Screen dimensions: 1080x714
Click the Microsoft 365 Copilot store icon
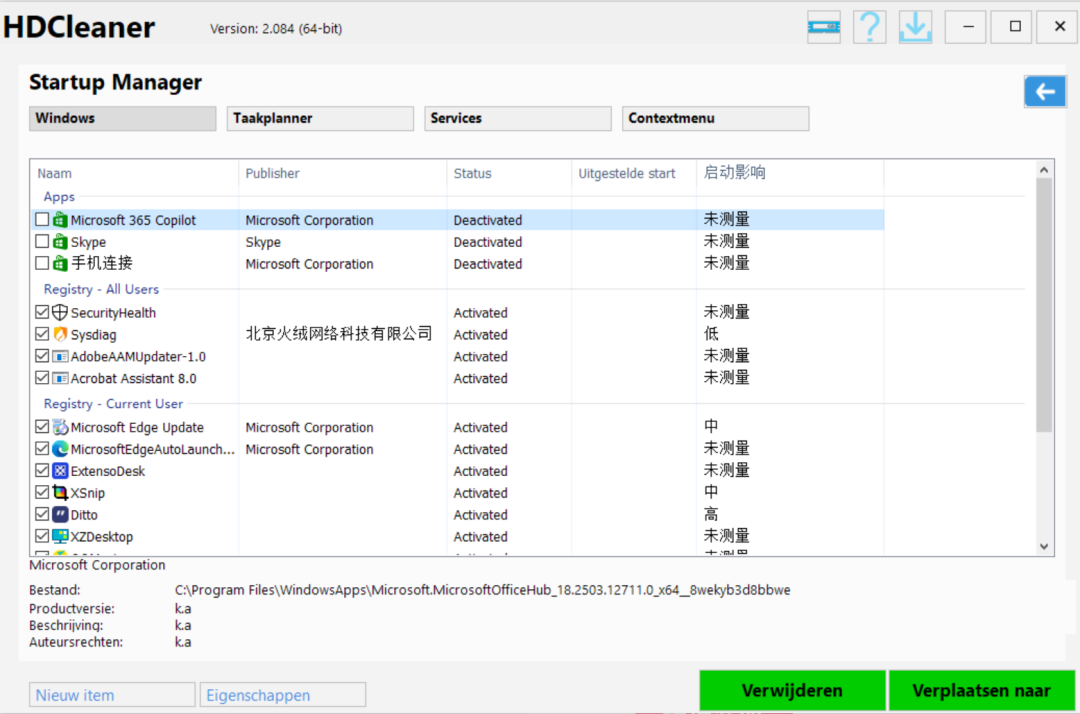pyautogui.click(x=61, y=220)
